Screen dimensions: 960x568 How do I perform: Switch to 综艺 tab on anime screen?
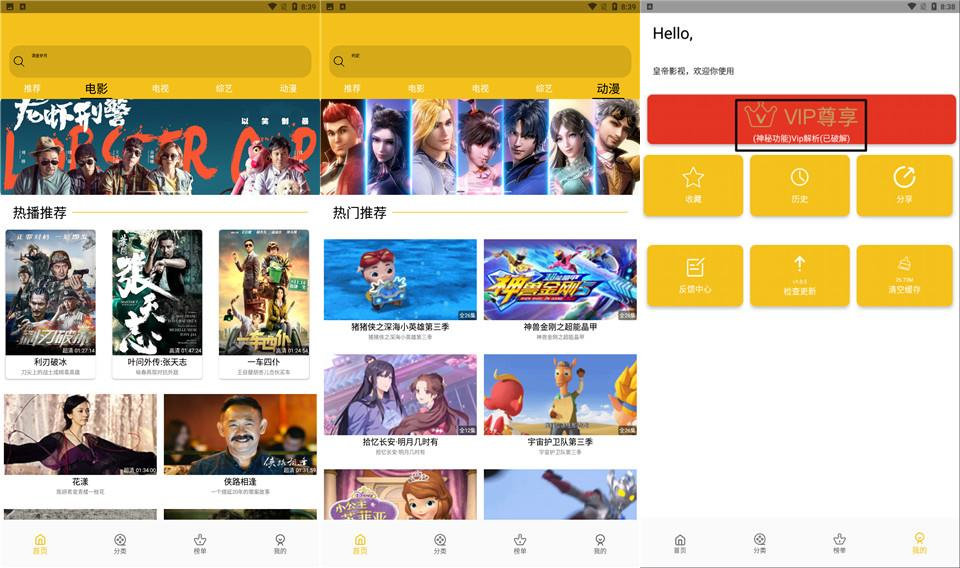click(x=544, y=89)
